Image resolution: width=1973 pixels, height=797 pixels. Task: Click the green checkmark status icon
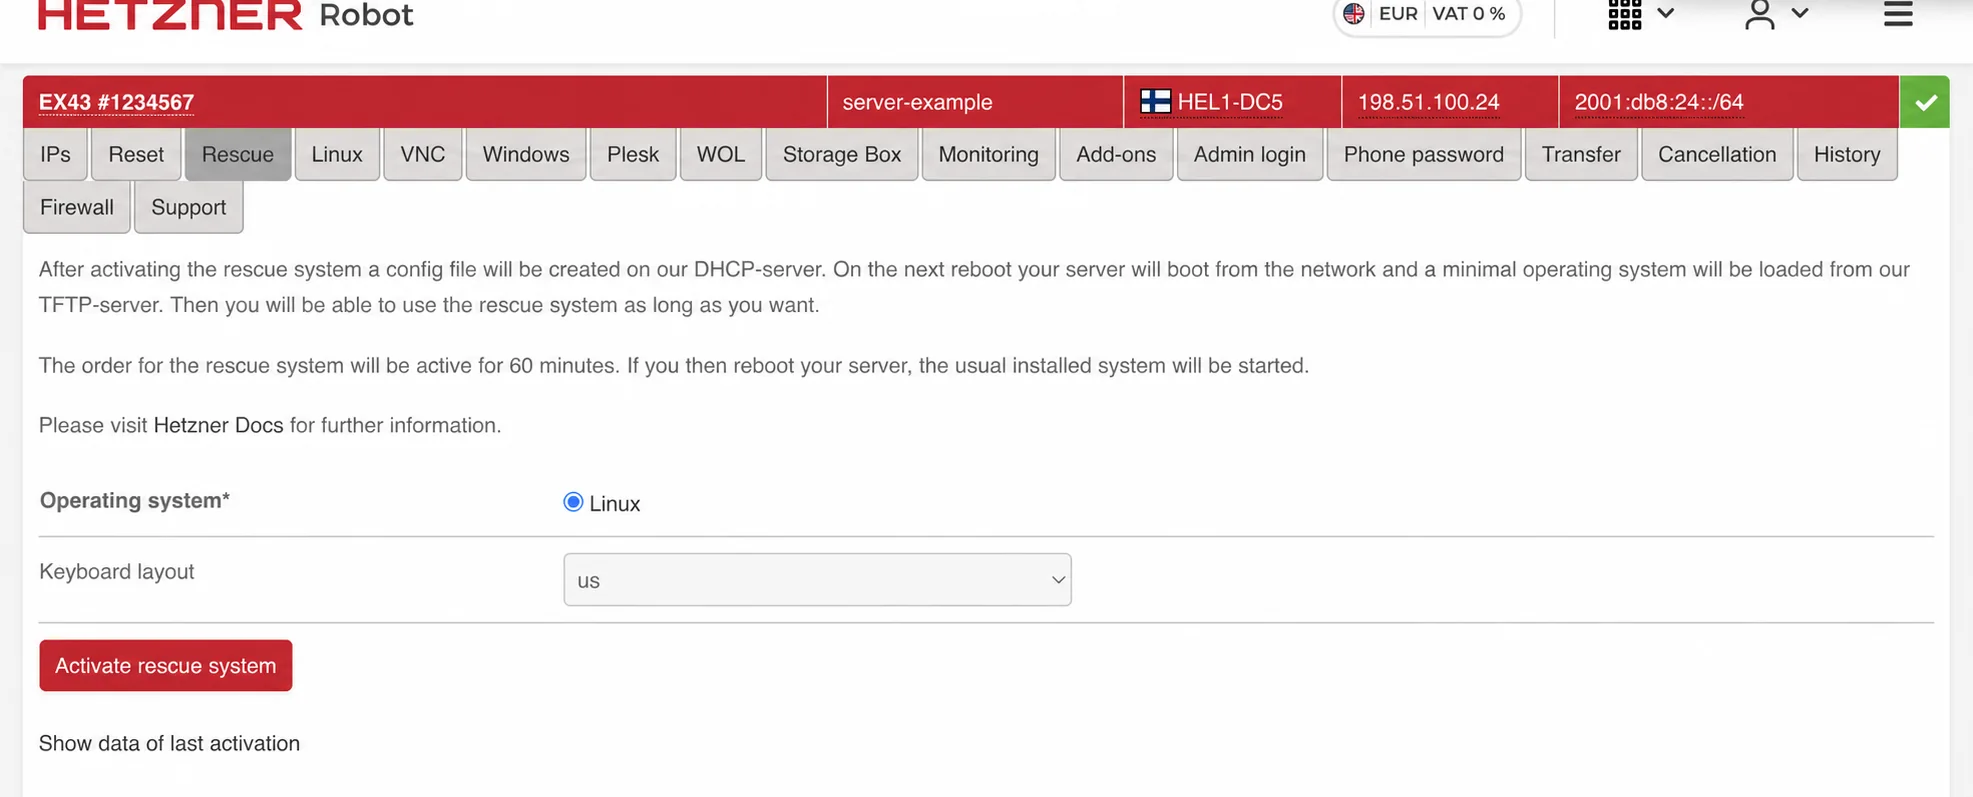(1925, 102)
